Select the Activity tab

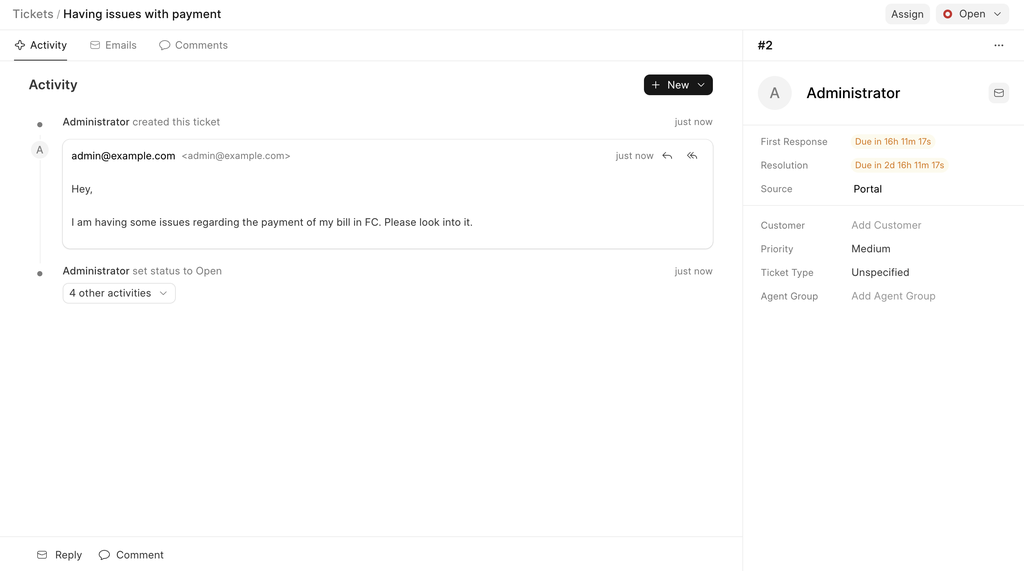tap(41, 45)
